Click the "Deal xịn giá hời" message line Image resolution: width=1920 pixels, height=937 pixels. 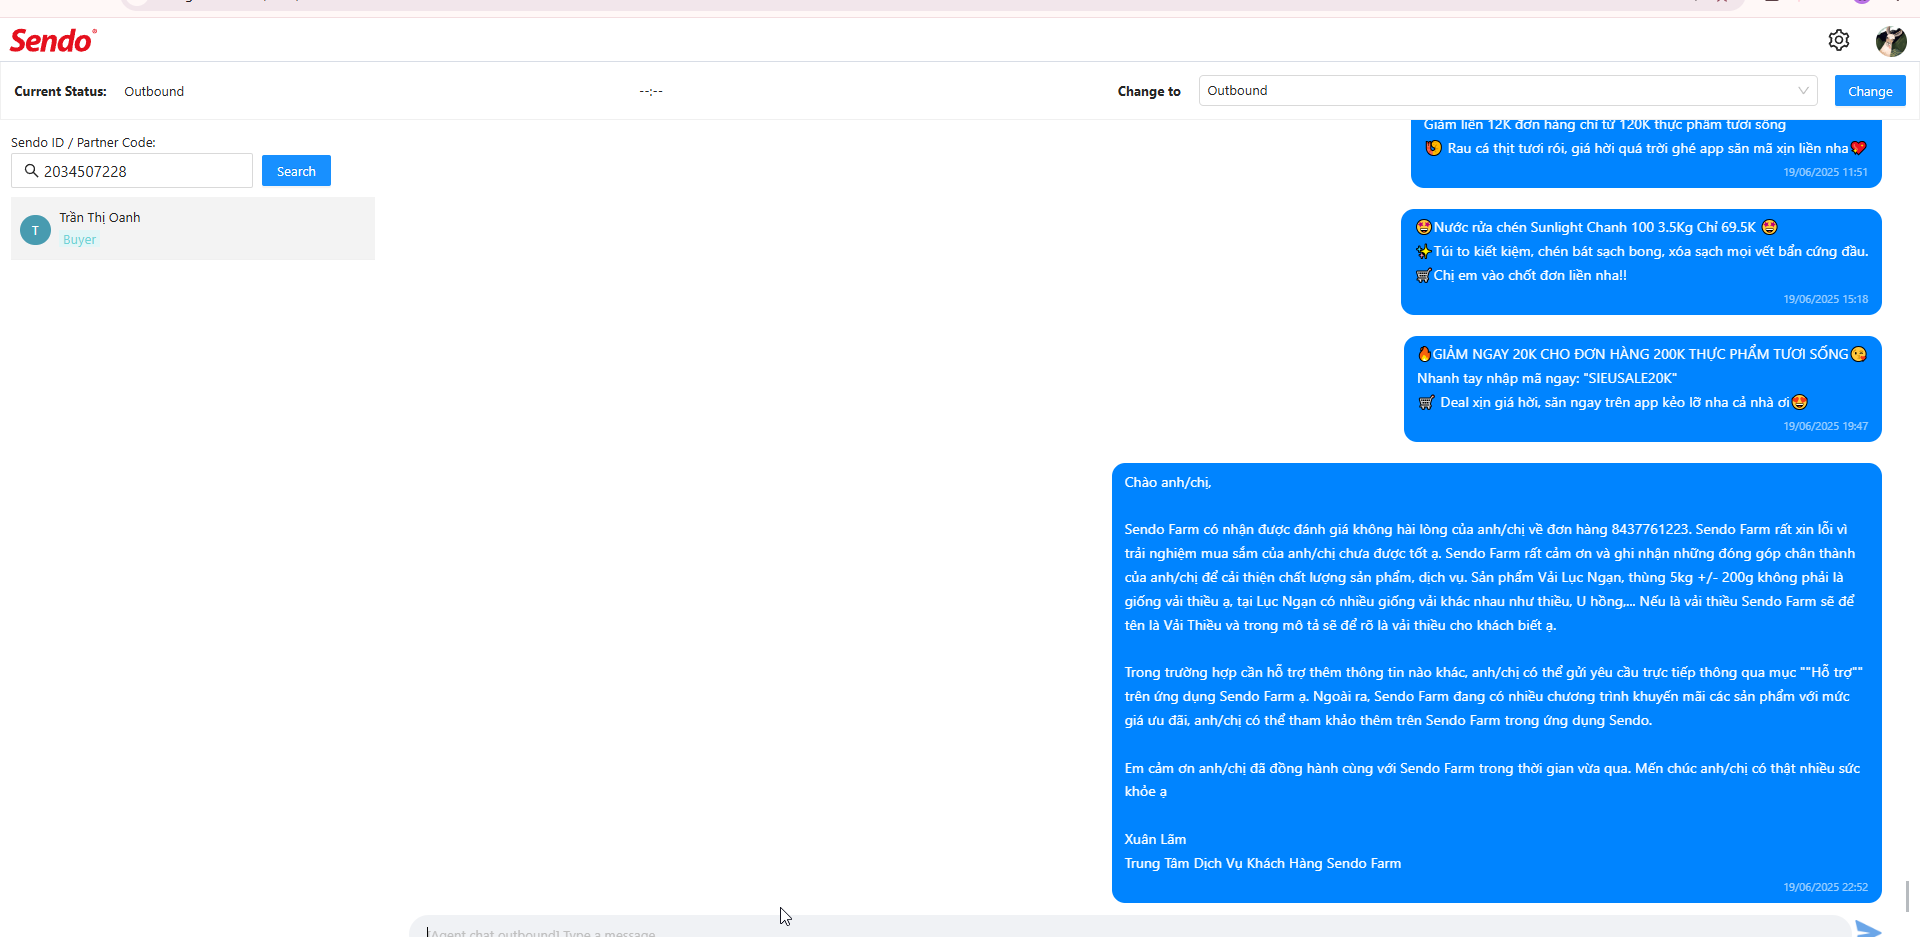(1613, 402)
